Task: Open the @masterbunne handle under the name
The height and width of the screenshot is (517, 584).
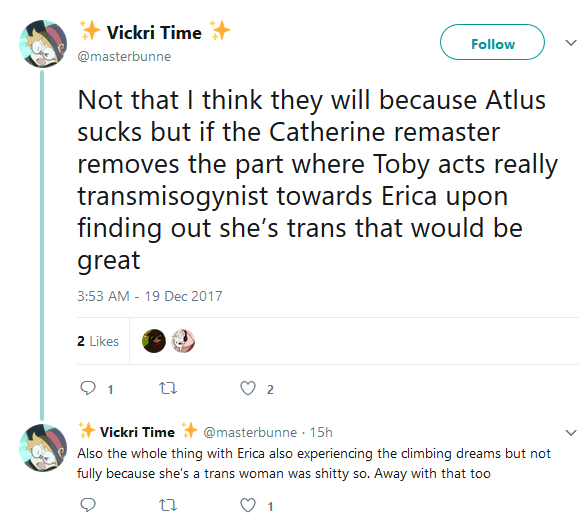Action: (x=124, y=57)
